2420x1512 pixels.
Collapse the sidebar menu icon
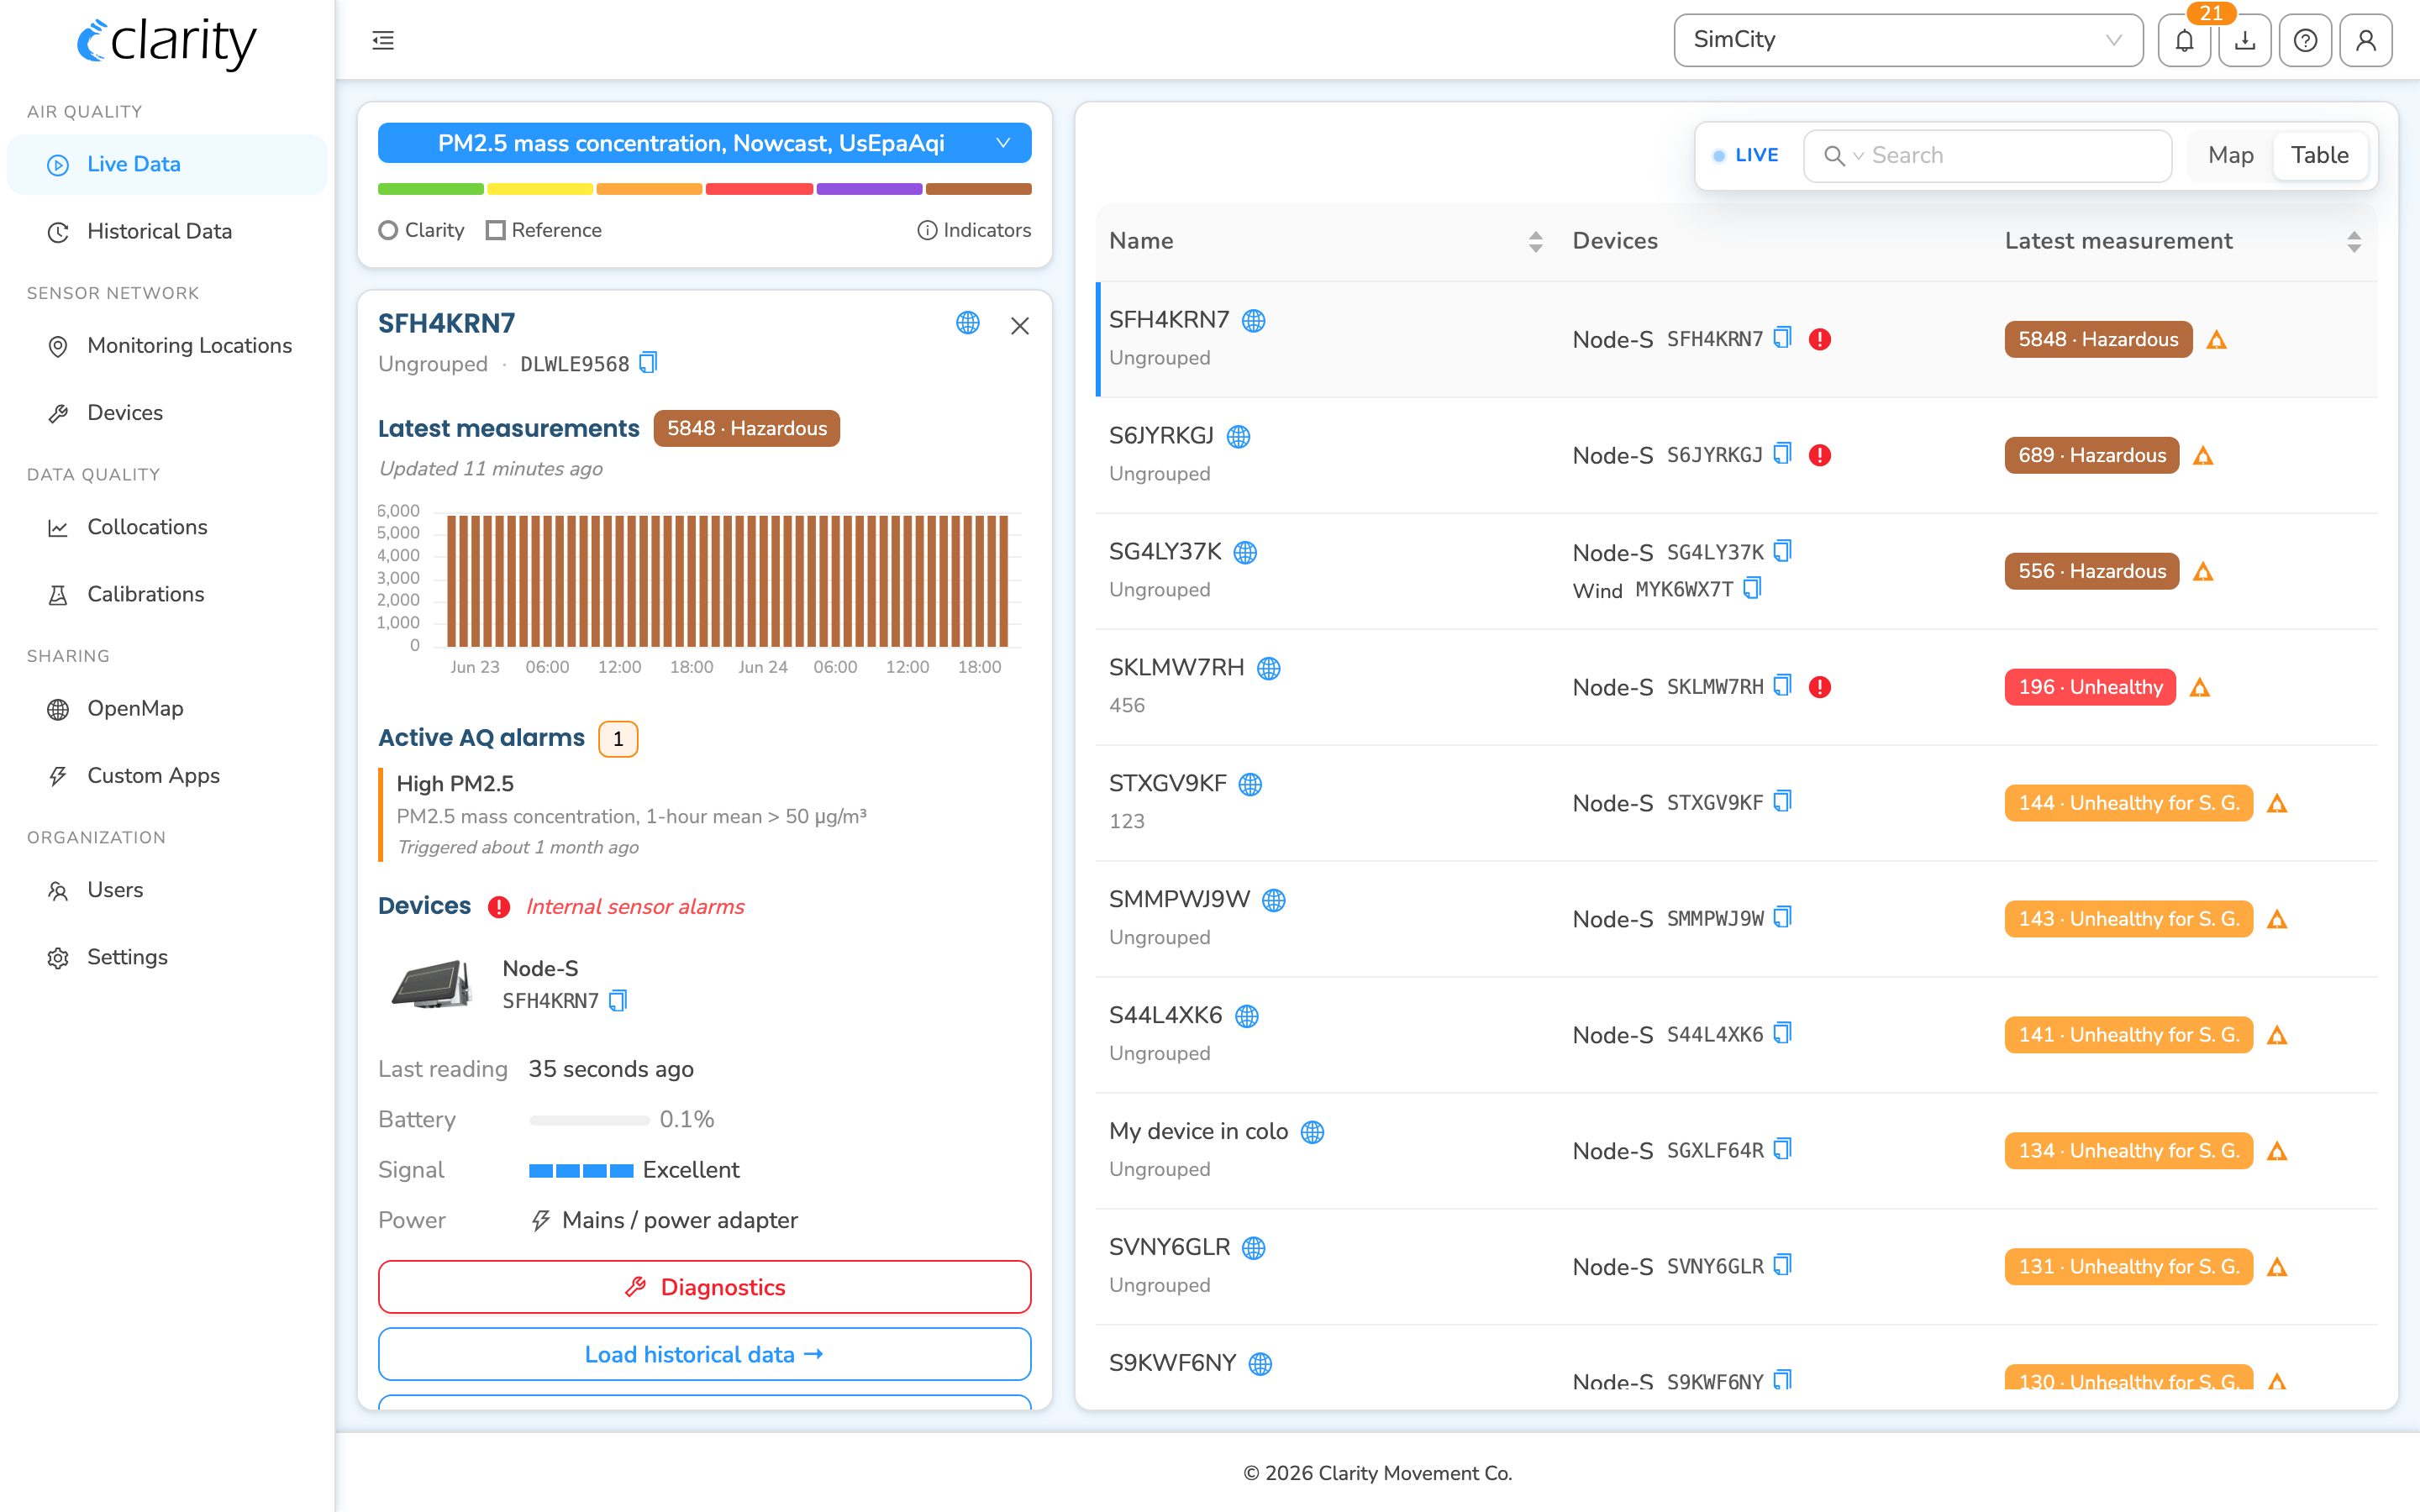pos(383,40)
